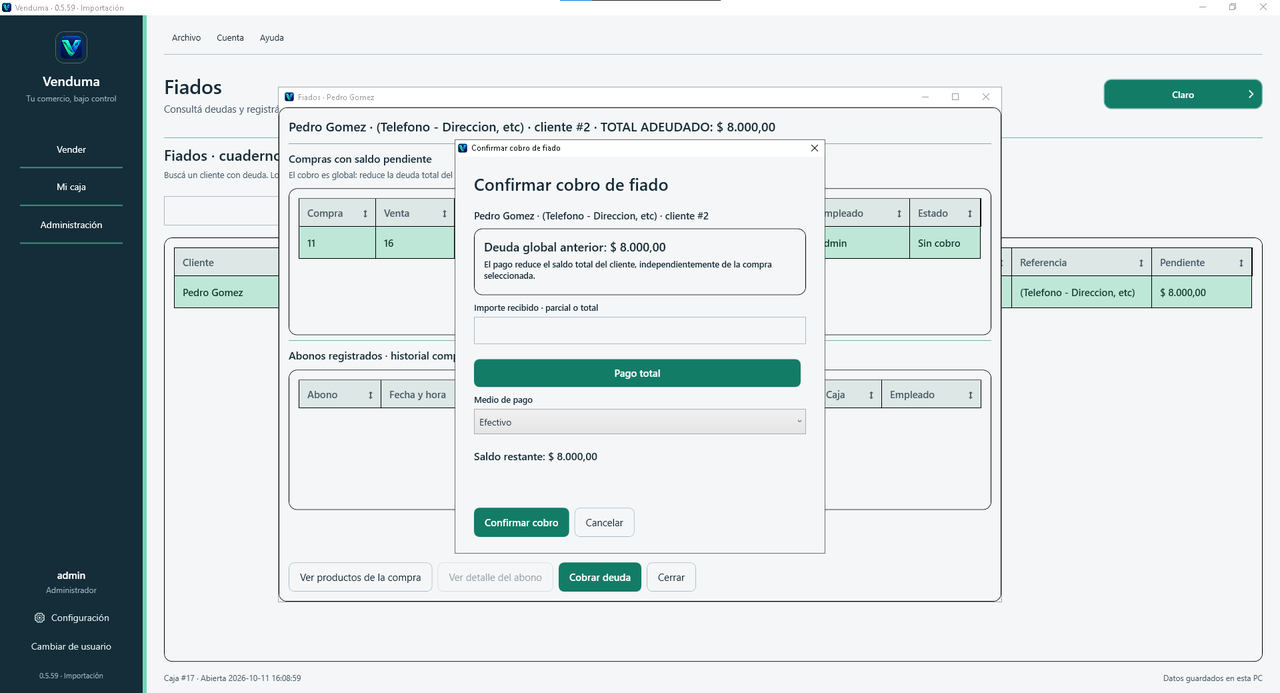Select the Pedro Gomez row in clients table
The height and width of the screenshot is (693, 1280).
[712, 293]
